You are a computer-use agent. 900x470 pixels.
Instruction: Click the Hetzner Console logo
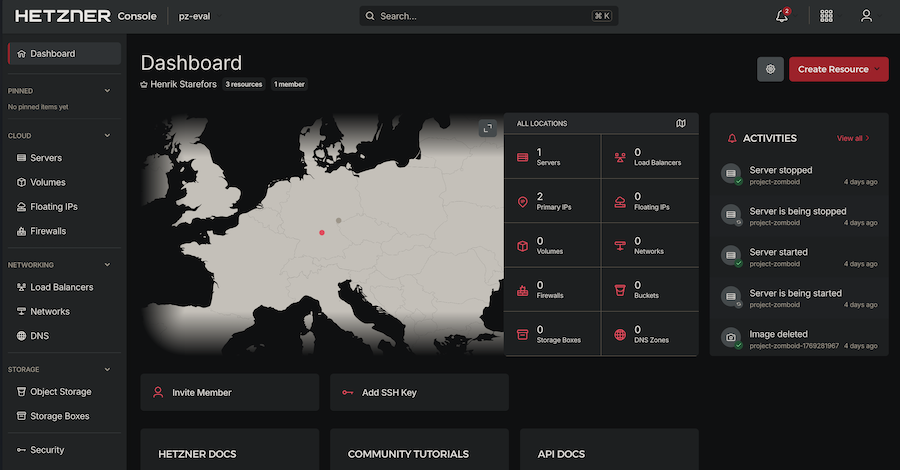(86, 16)
